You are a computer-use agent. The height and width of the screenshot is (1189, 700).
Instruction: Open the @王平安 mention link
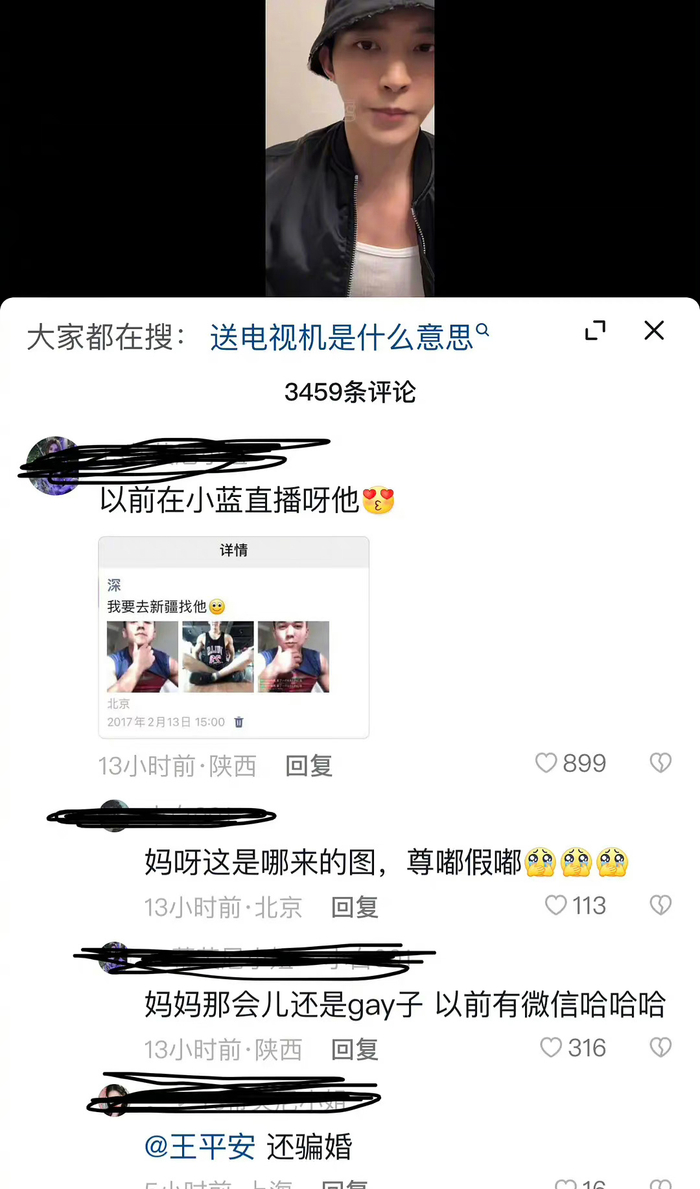point(199,1147)
